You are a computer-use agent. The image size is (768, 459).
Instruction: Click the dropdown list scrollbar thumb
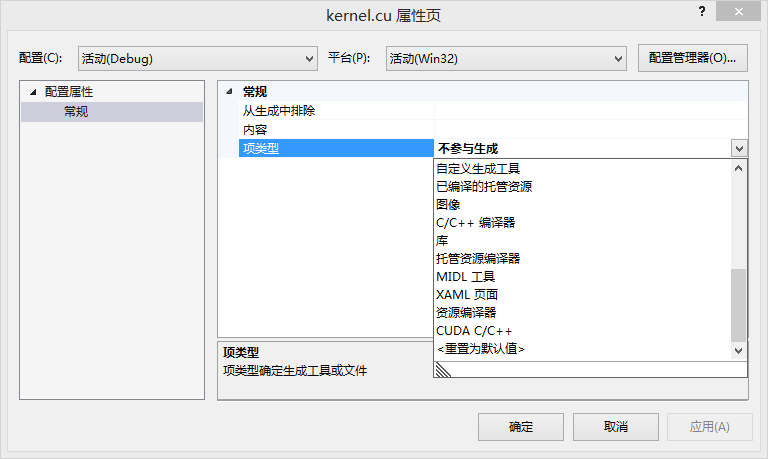point(739,305)
